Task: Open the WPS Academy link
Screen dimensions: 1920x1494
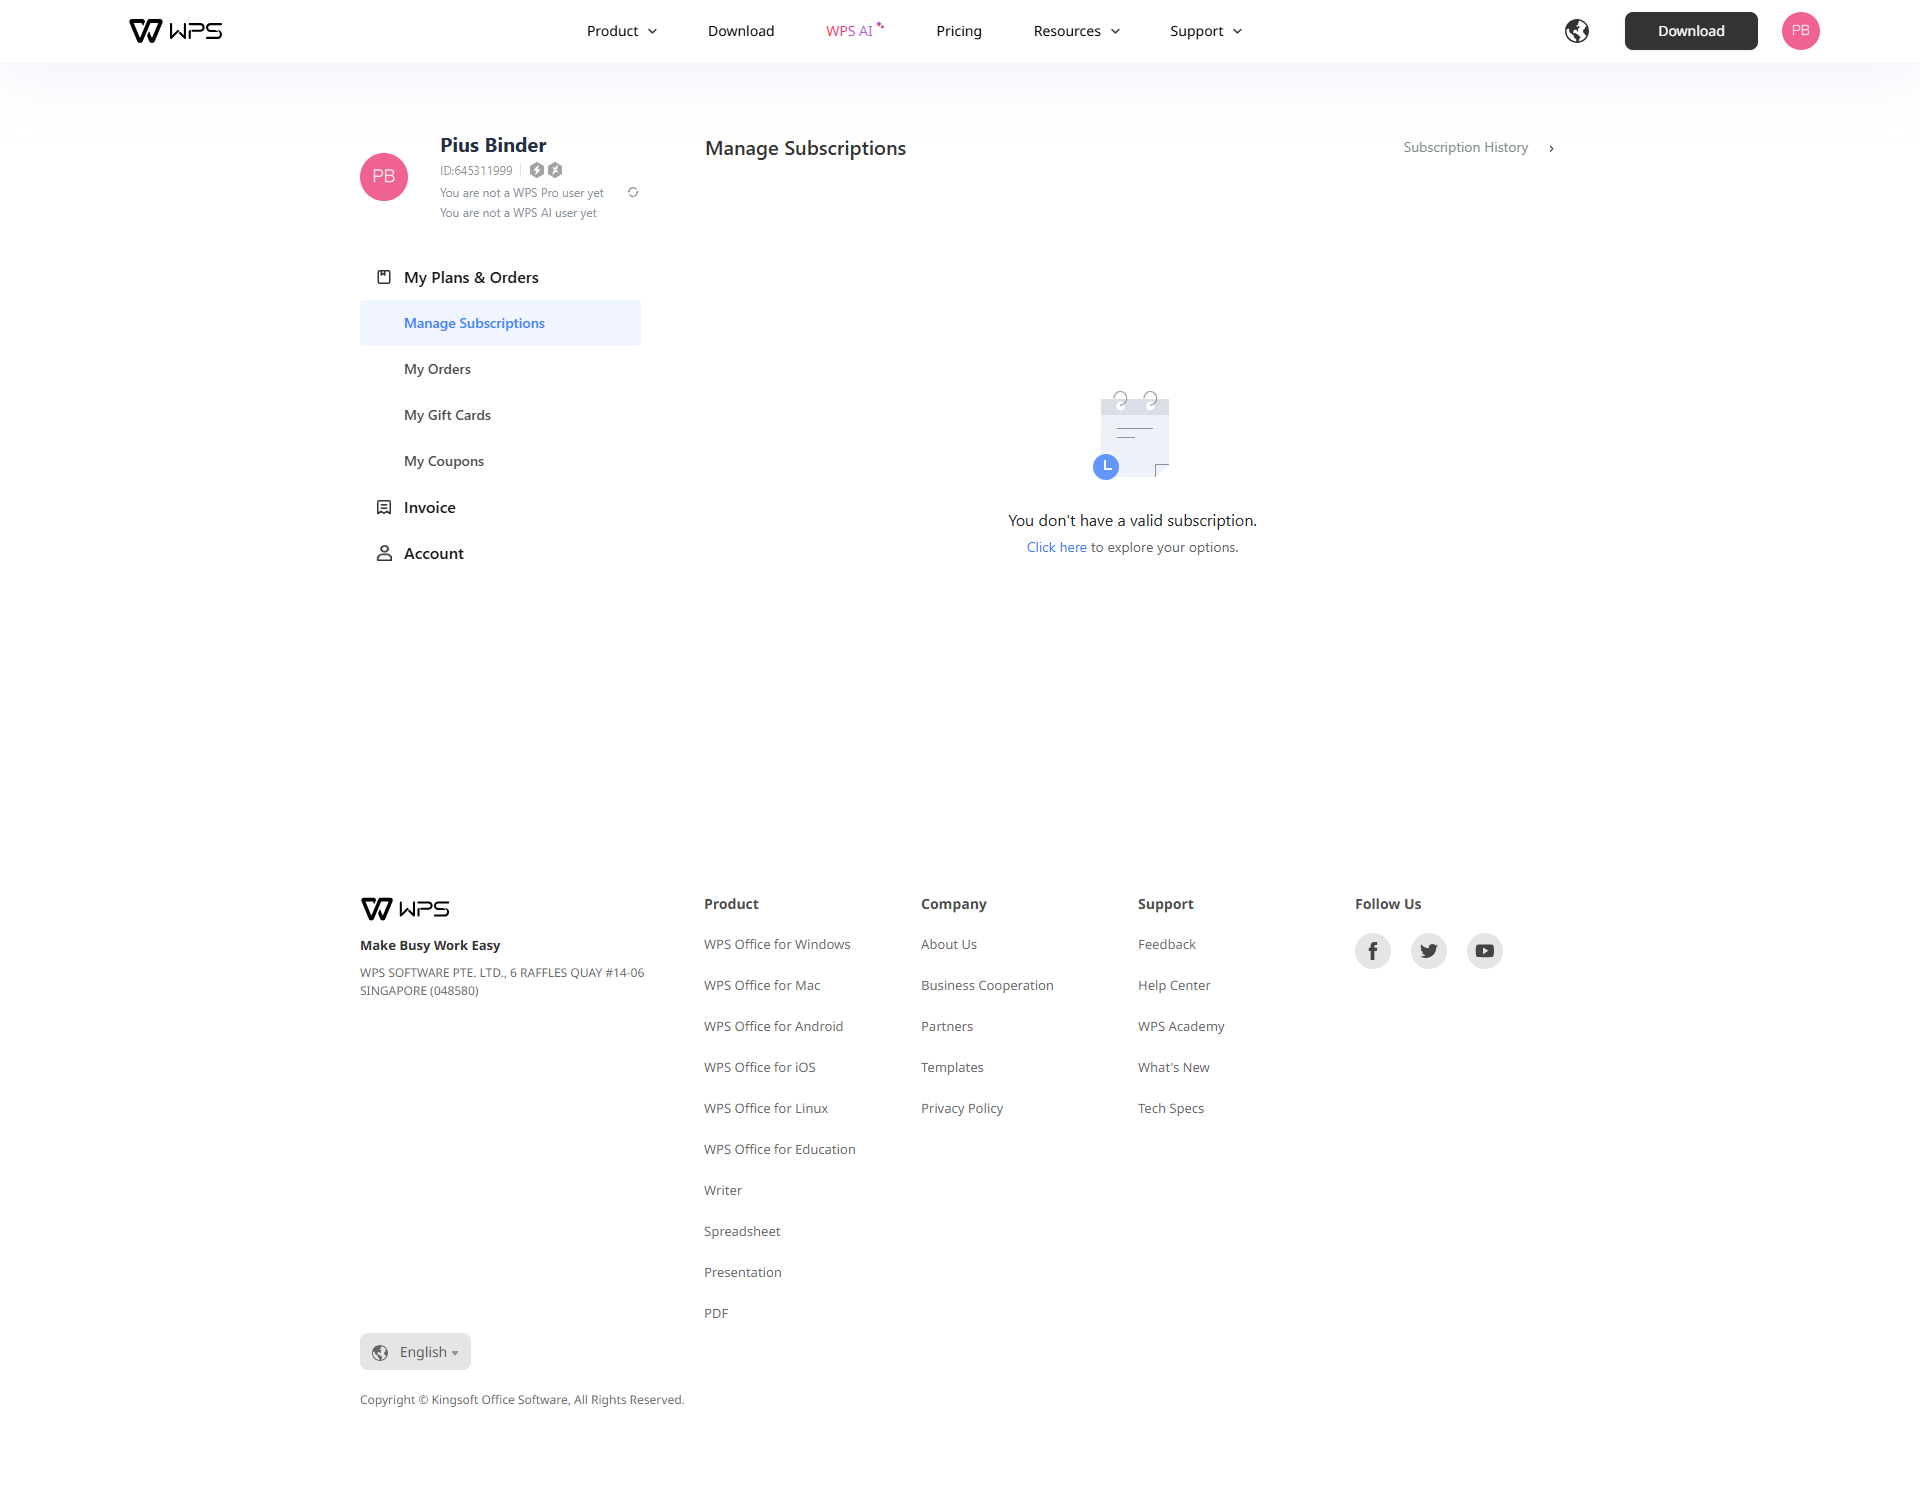Action: click(1181, 1026)
